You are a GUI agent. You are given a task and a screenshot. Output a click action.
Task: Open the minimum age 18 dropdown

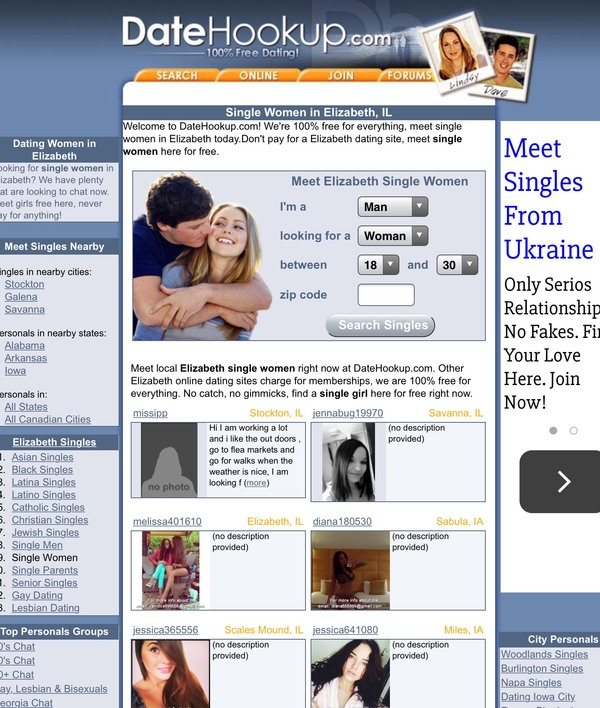tap(377, 265)
